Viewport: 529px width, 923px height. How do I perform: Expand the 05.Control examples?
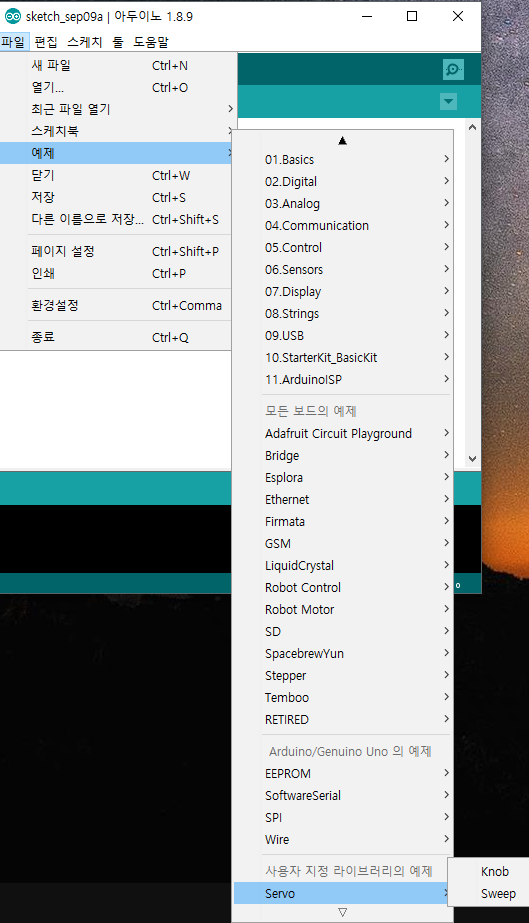[343, 247]
